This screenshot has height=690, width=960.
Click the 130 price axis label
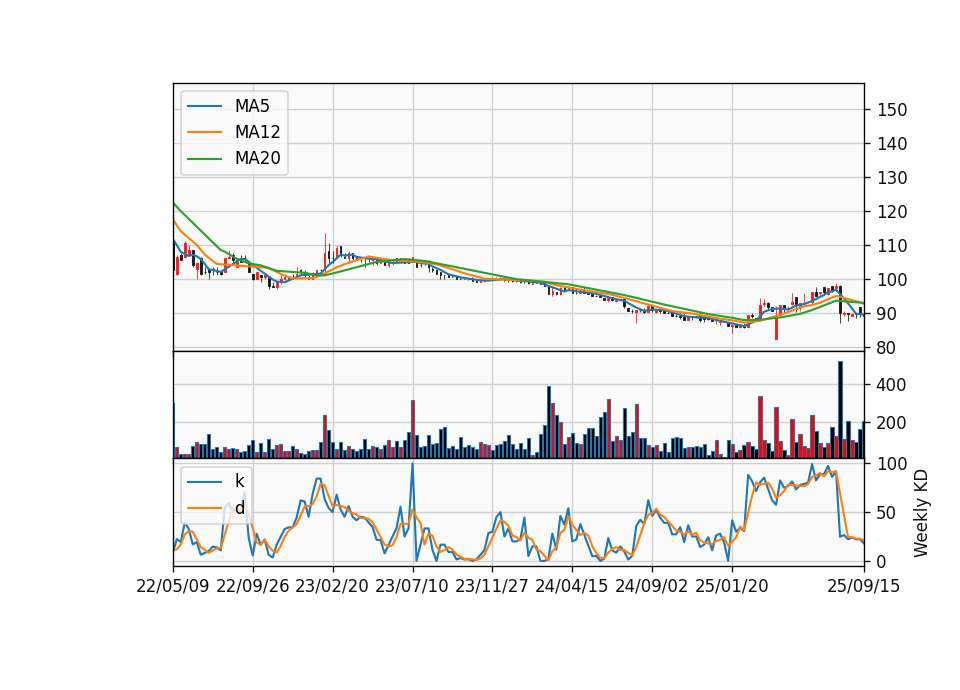click(892, 178)
